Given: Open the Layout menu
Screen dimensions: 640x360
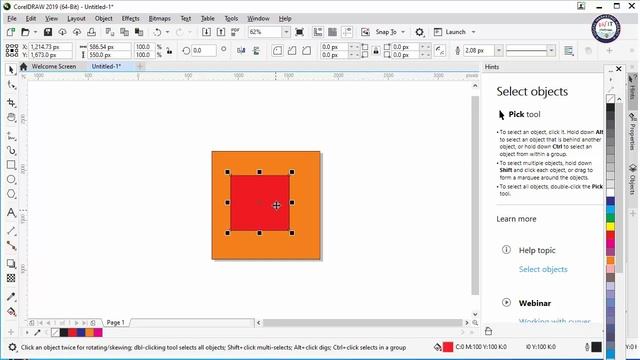Looking at the screenshot, I should click(x=76, y=18).
